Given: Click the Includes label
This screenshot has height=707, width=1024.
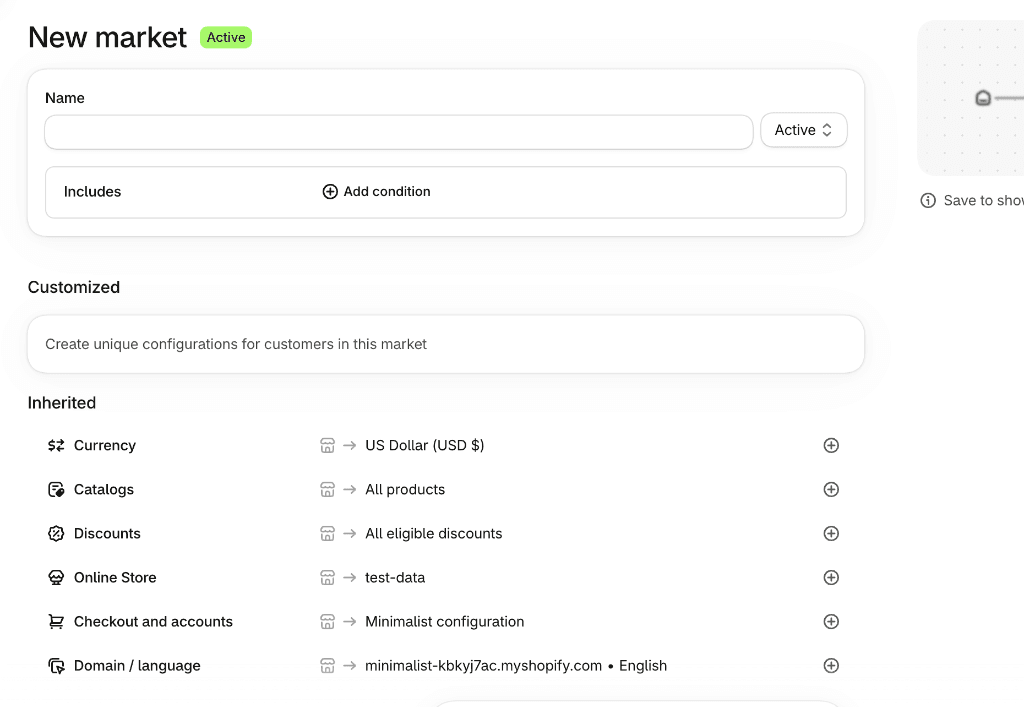Looking at the screenshot, I should 92,191.
